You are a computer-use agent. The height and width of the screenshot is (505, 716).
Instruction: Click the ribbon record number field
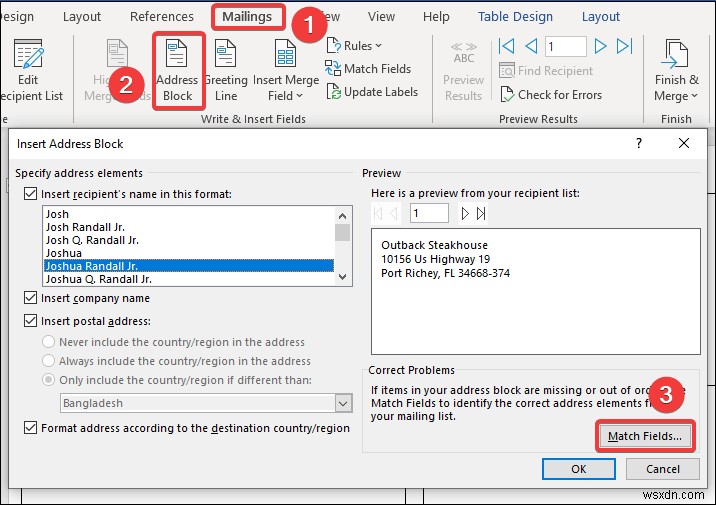pos(566,47)
